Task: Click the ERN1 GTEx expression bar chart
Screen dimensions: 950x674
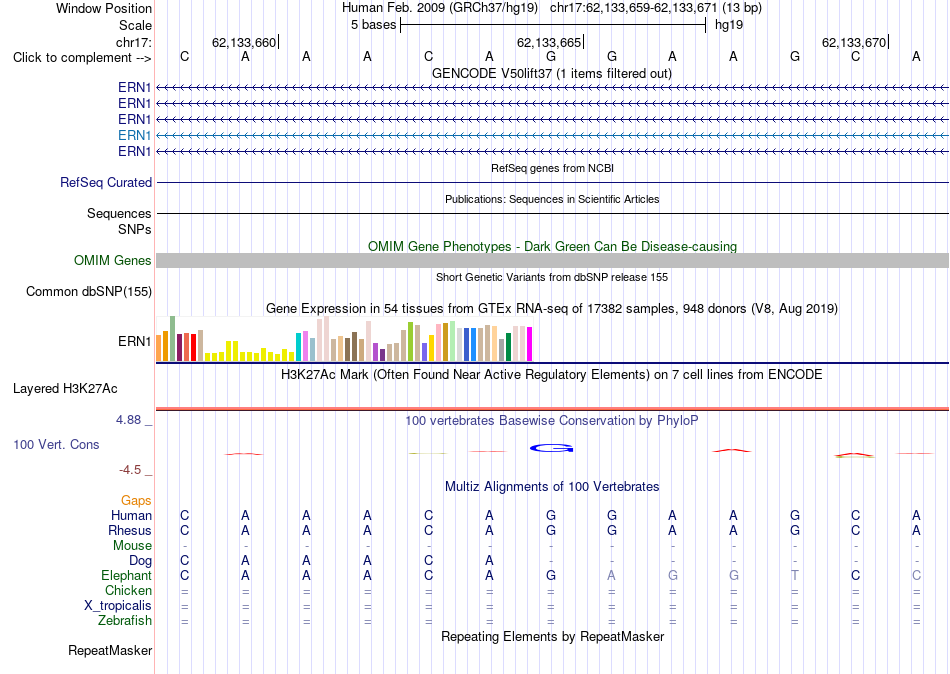Action: pyautogui.click(x=344, y=339)
